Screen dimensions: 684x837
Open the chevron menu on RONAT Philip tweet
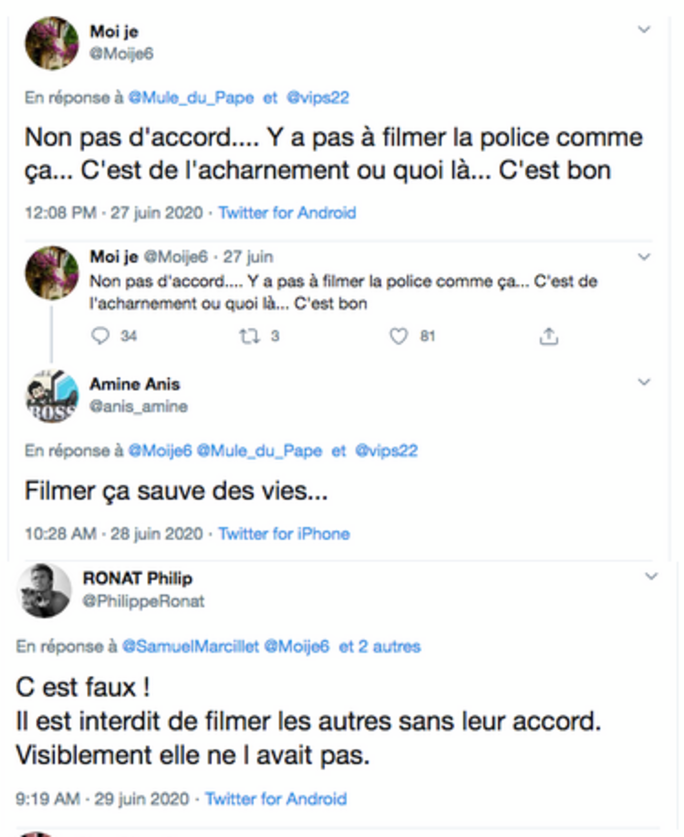coord(652,577)
